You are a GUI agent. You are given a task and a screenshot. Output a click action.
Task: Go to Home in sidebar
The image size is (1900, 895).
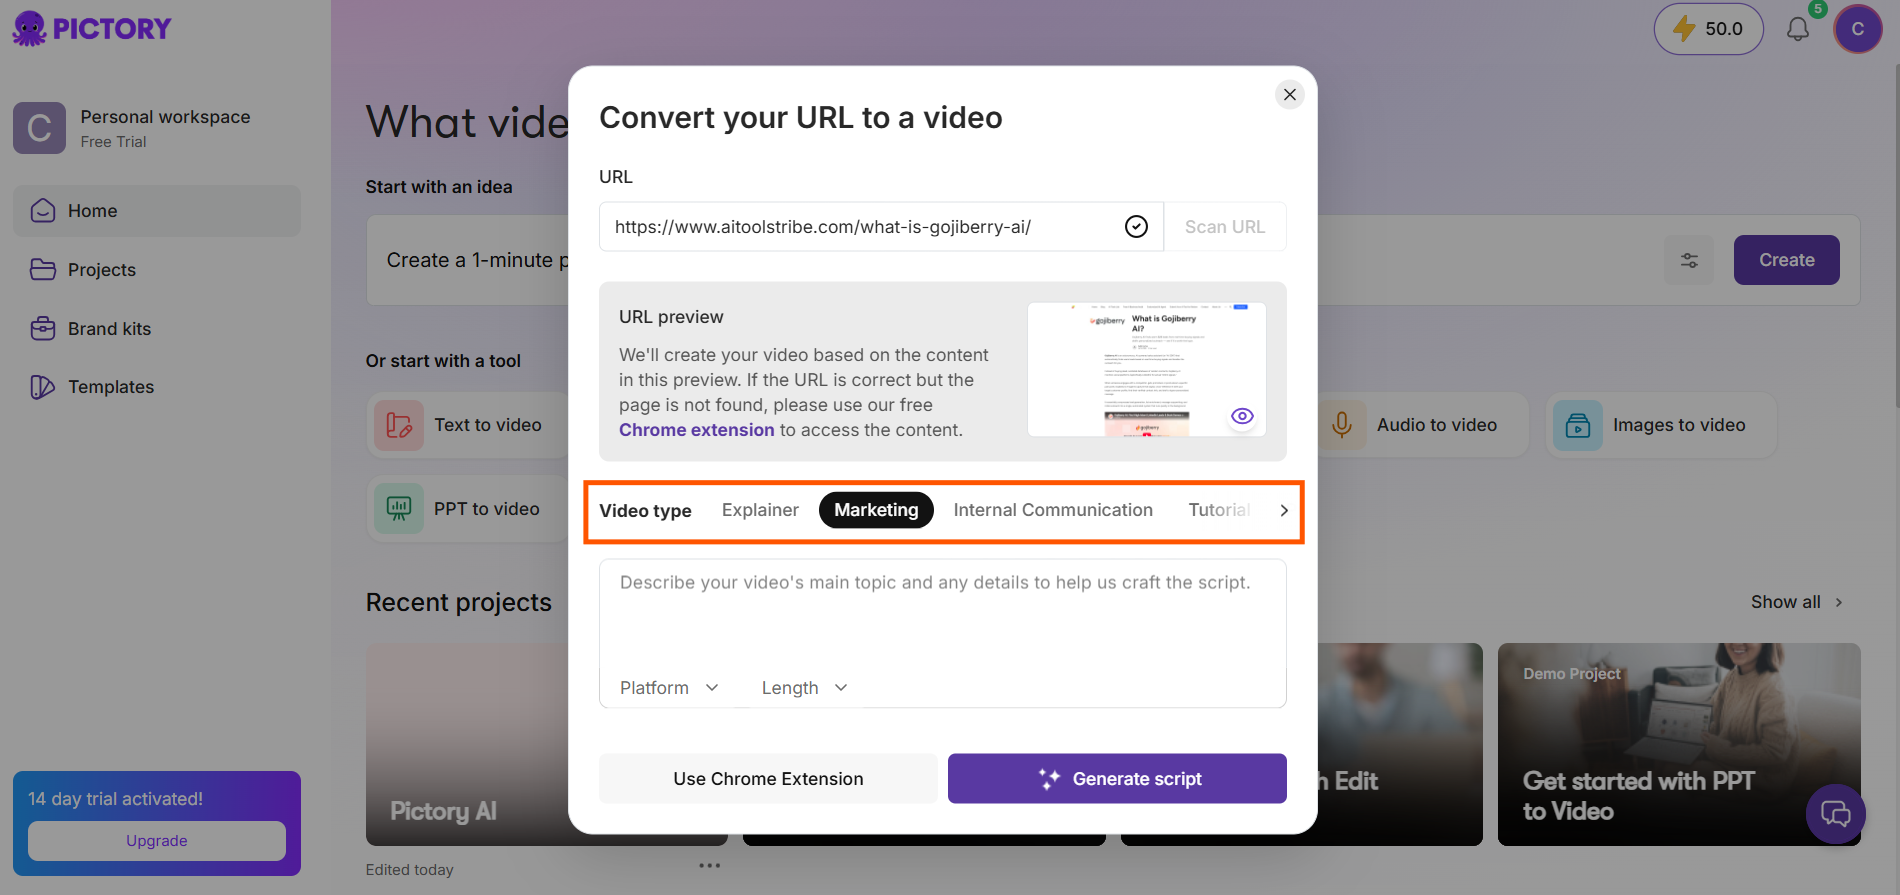pyautogui.click(x=157, y=211)
